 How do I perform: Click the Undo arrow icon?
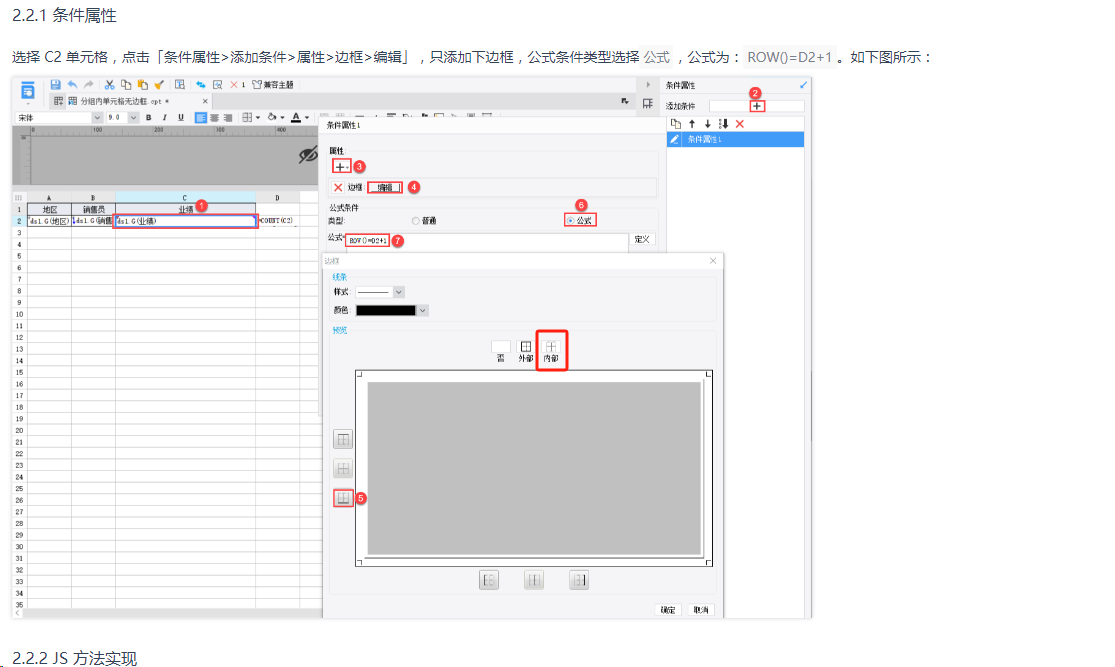[x=73, y=85]
